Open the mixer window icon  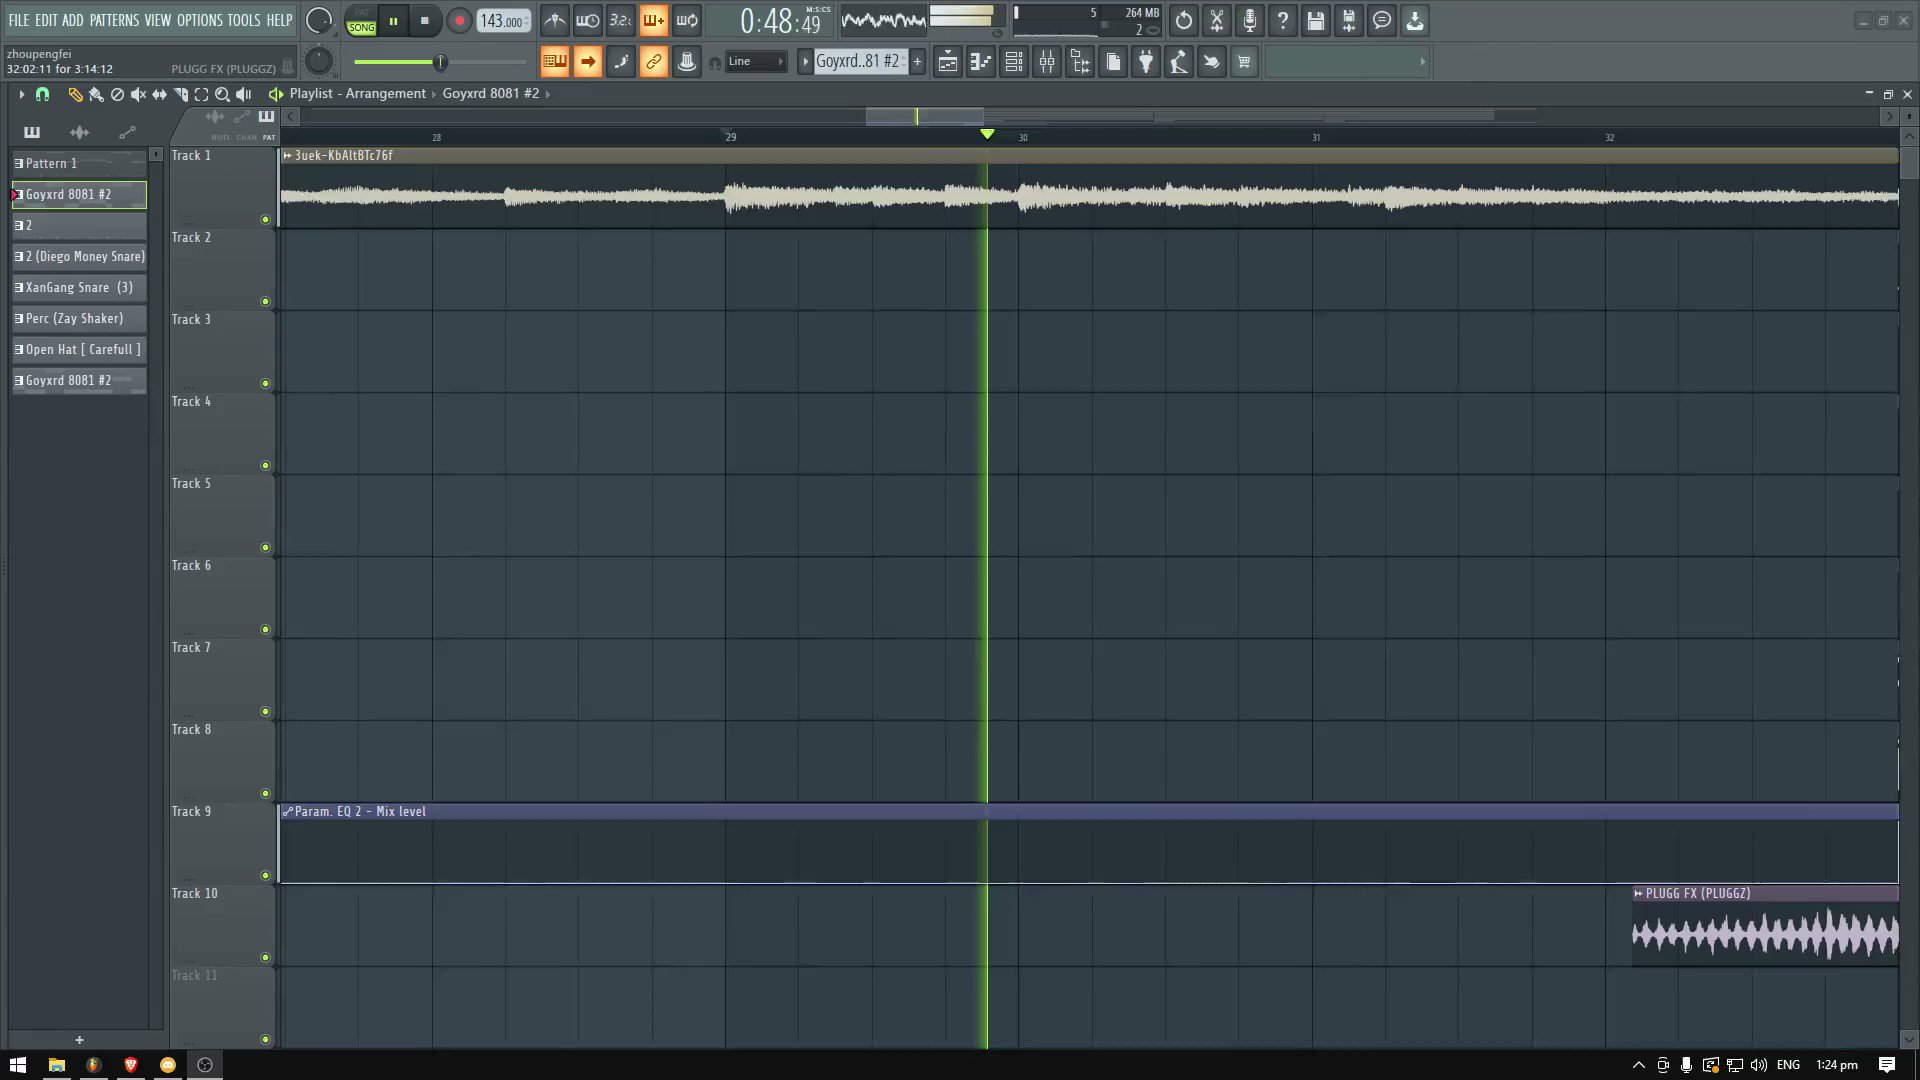point(1047,62)
